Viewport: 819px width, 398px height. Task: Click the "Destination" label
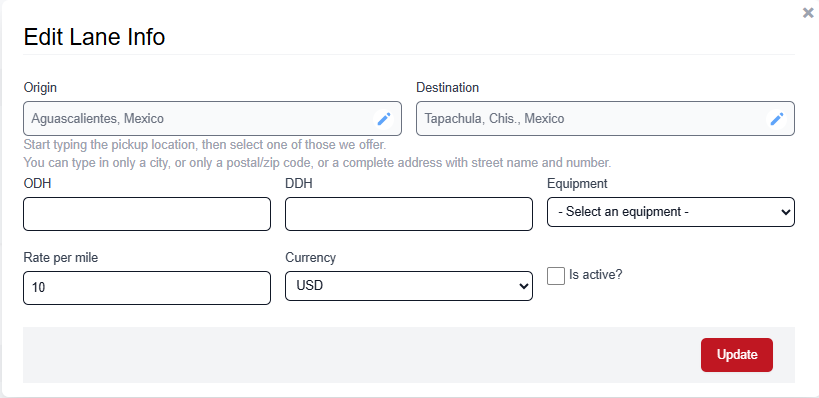(447, 87)
